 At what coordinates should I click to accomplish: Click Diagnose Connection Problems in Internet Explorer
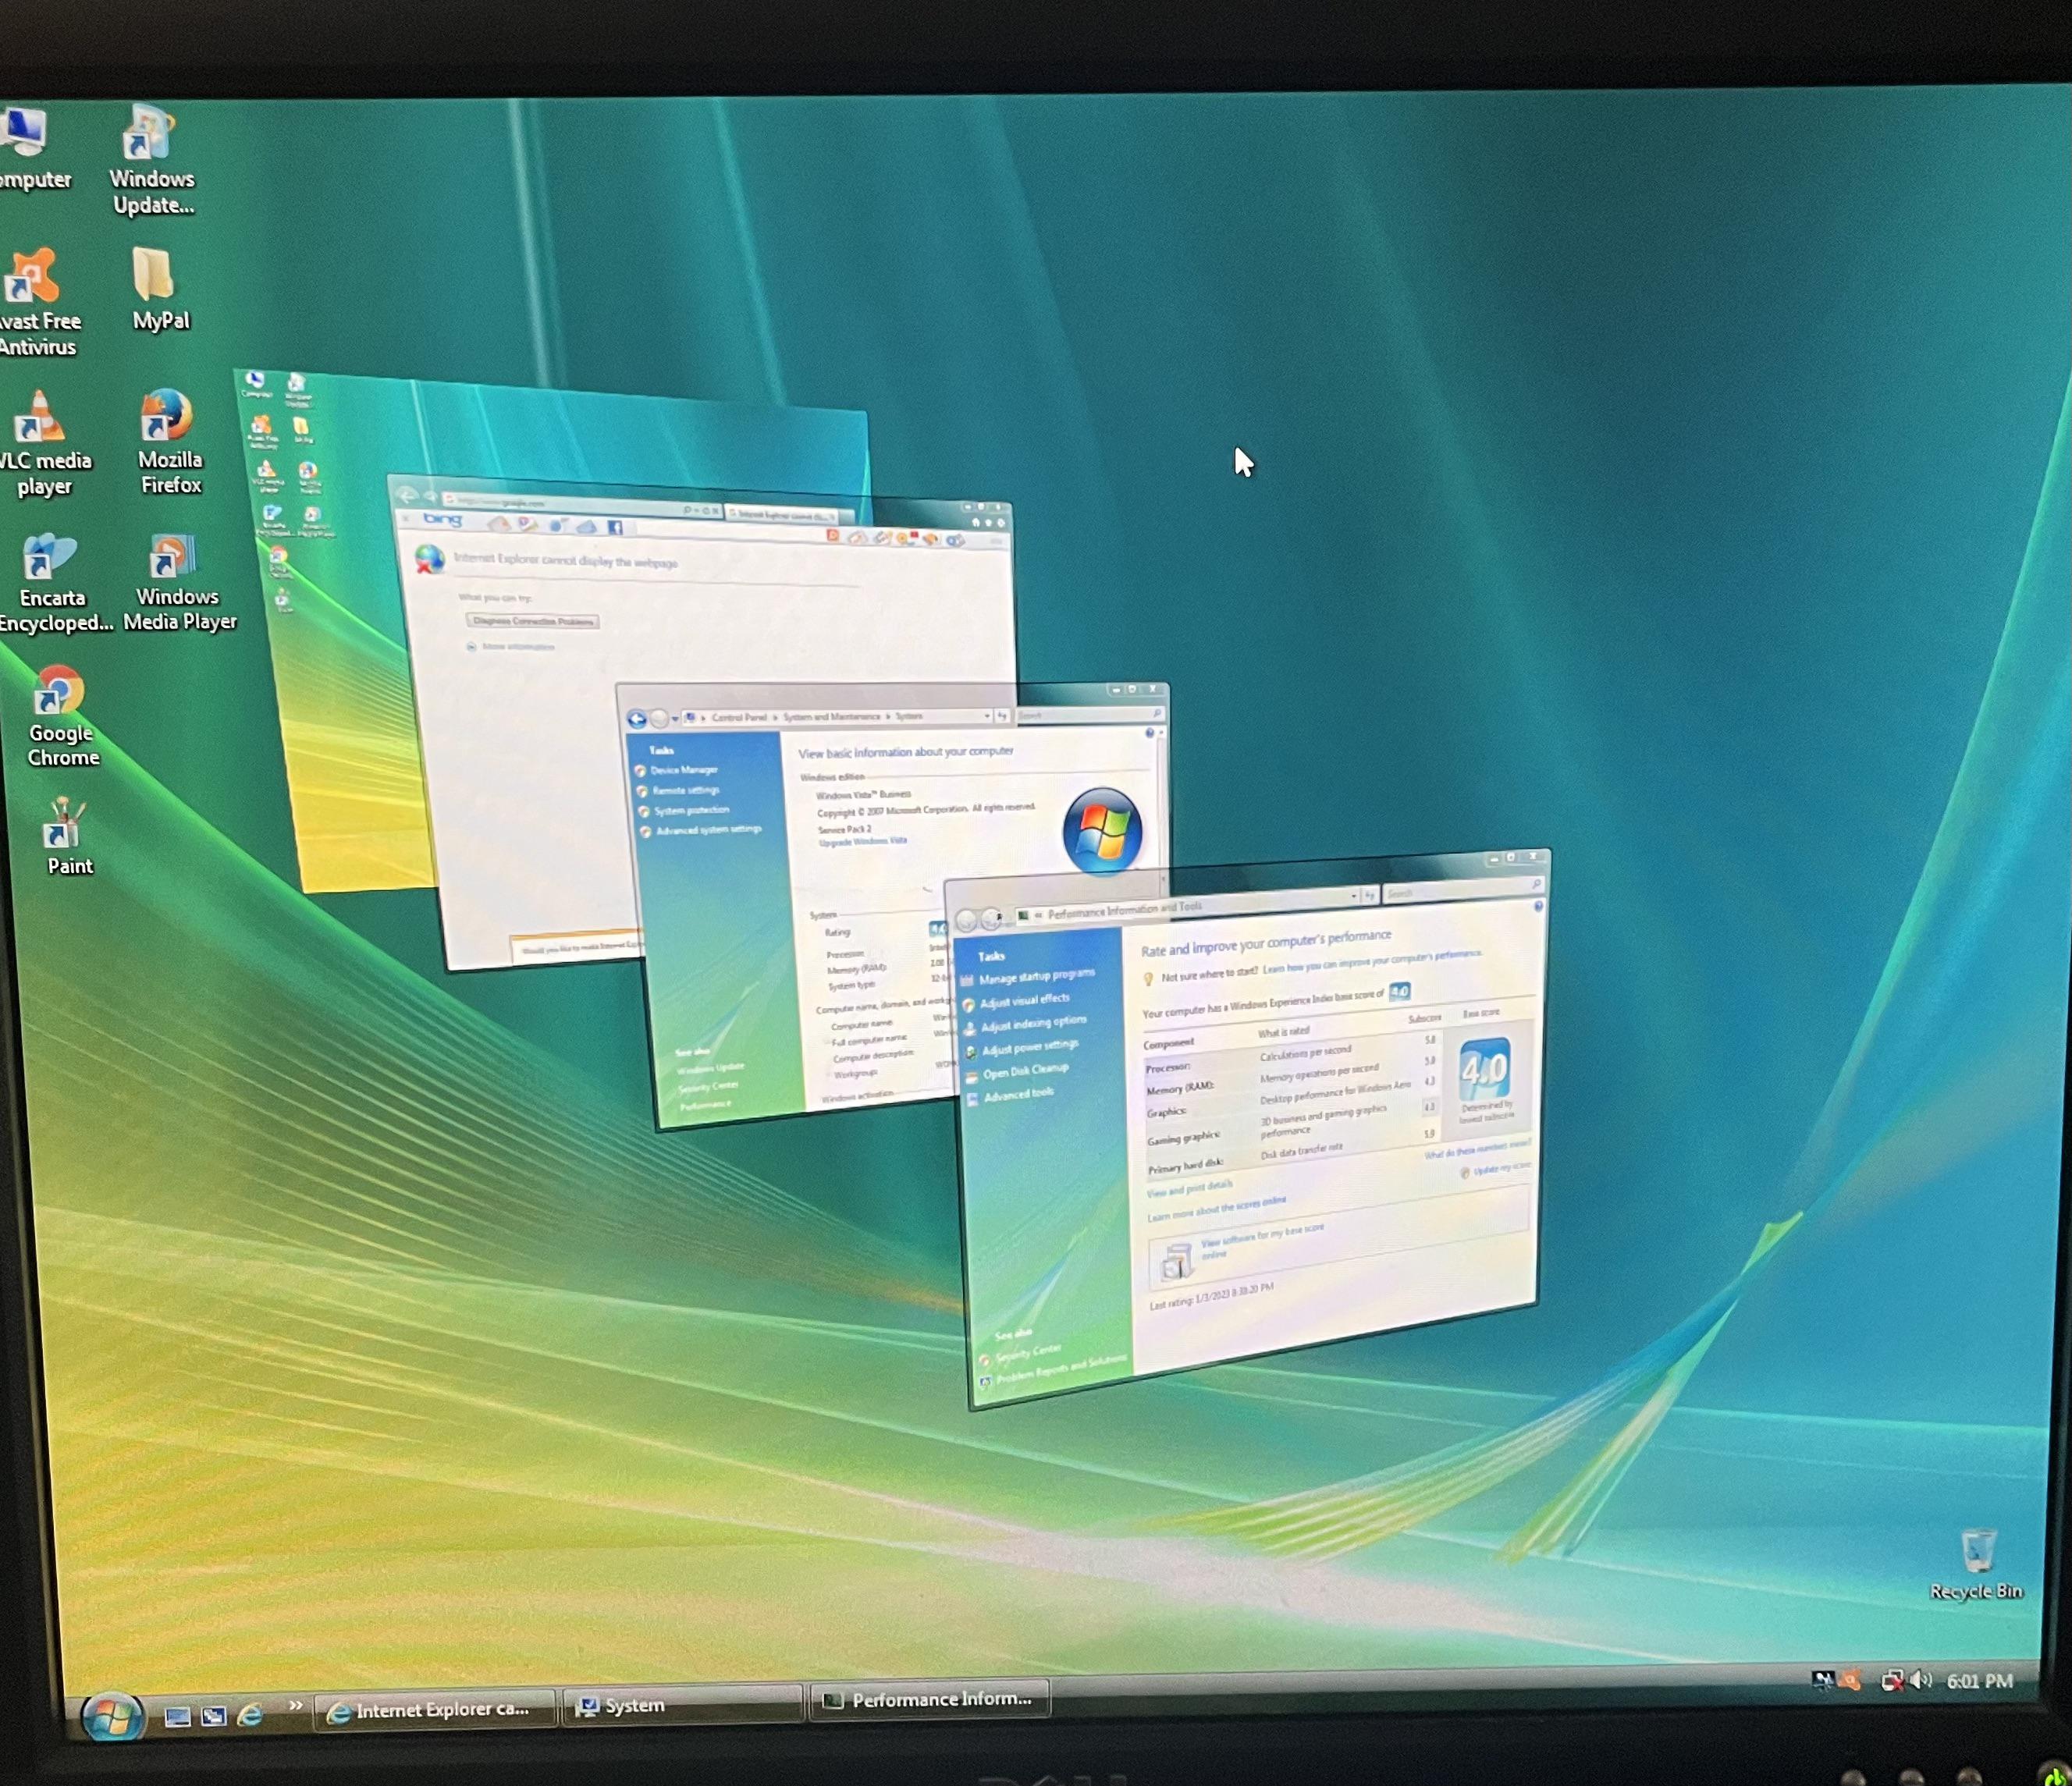tap(533, 621)
